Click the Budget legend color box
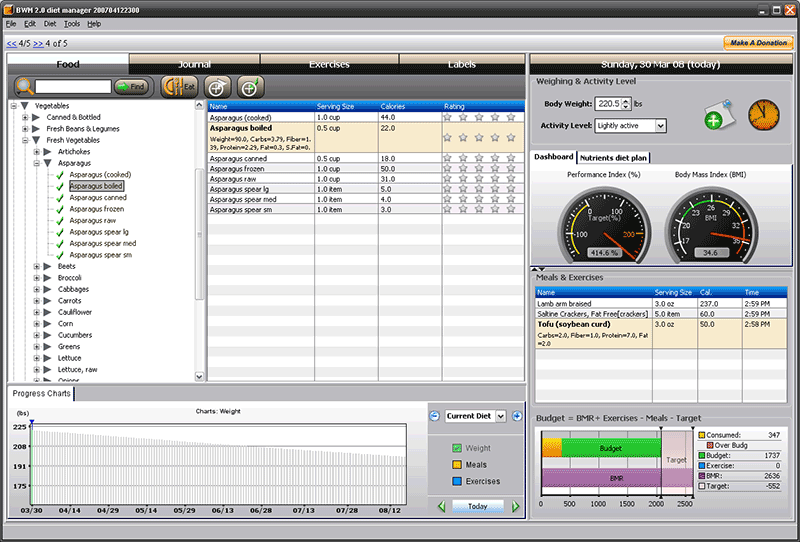This screenshot has width=800, height=542. 702,456
